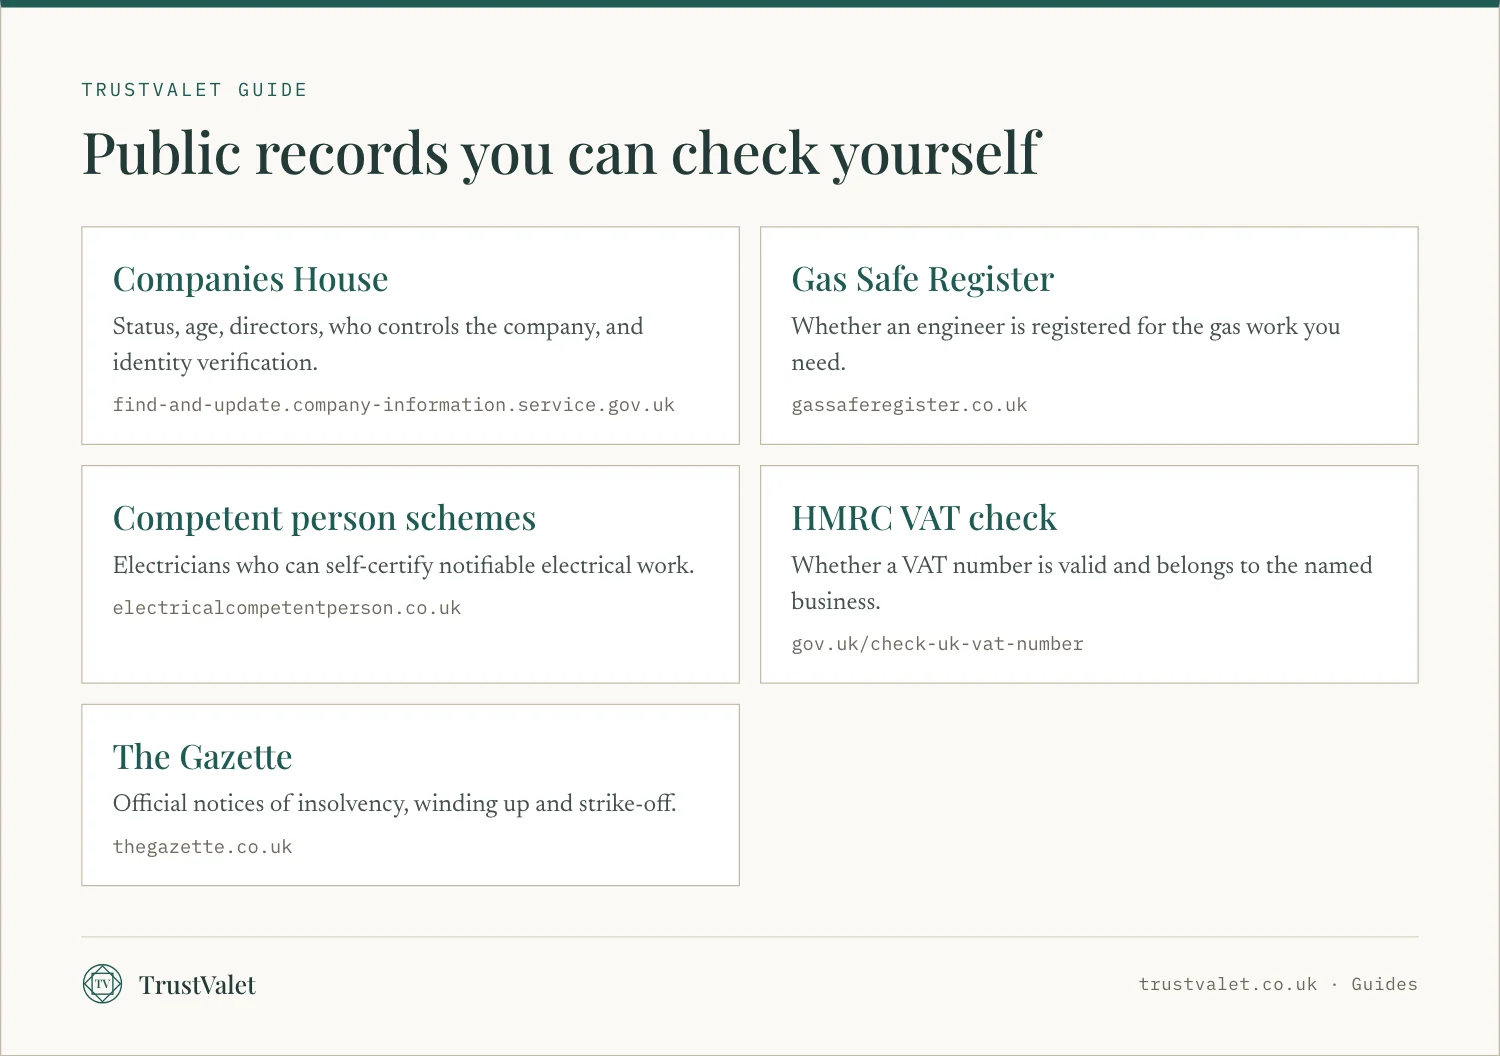The height and width of the screenshot is (1056, 1500).
Task: Follow the gov.uk/check-uk-vat-number URL
Action: [x=937, y=644]
